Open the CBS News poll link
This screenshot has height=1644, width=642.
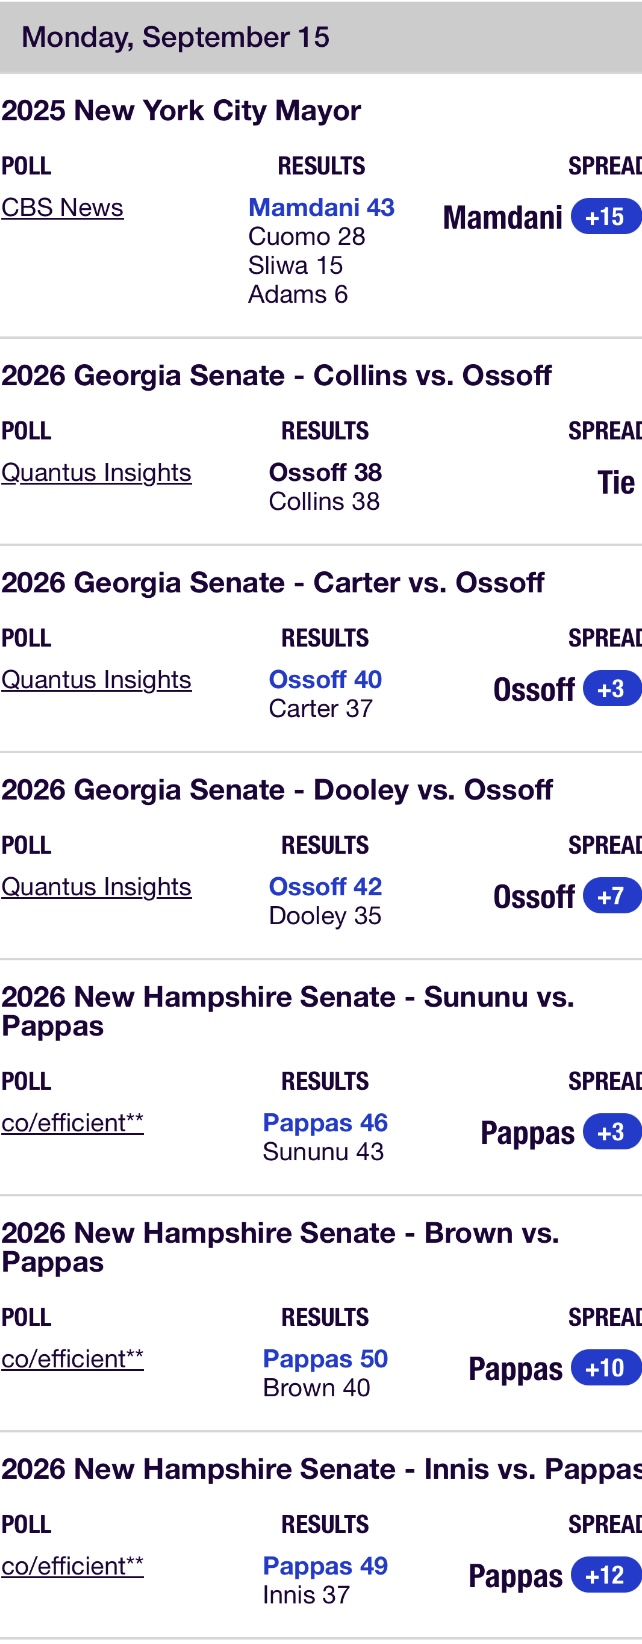(x=62, y=208)
